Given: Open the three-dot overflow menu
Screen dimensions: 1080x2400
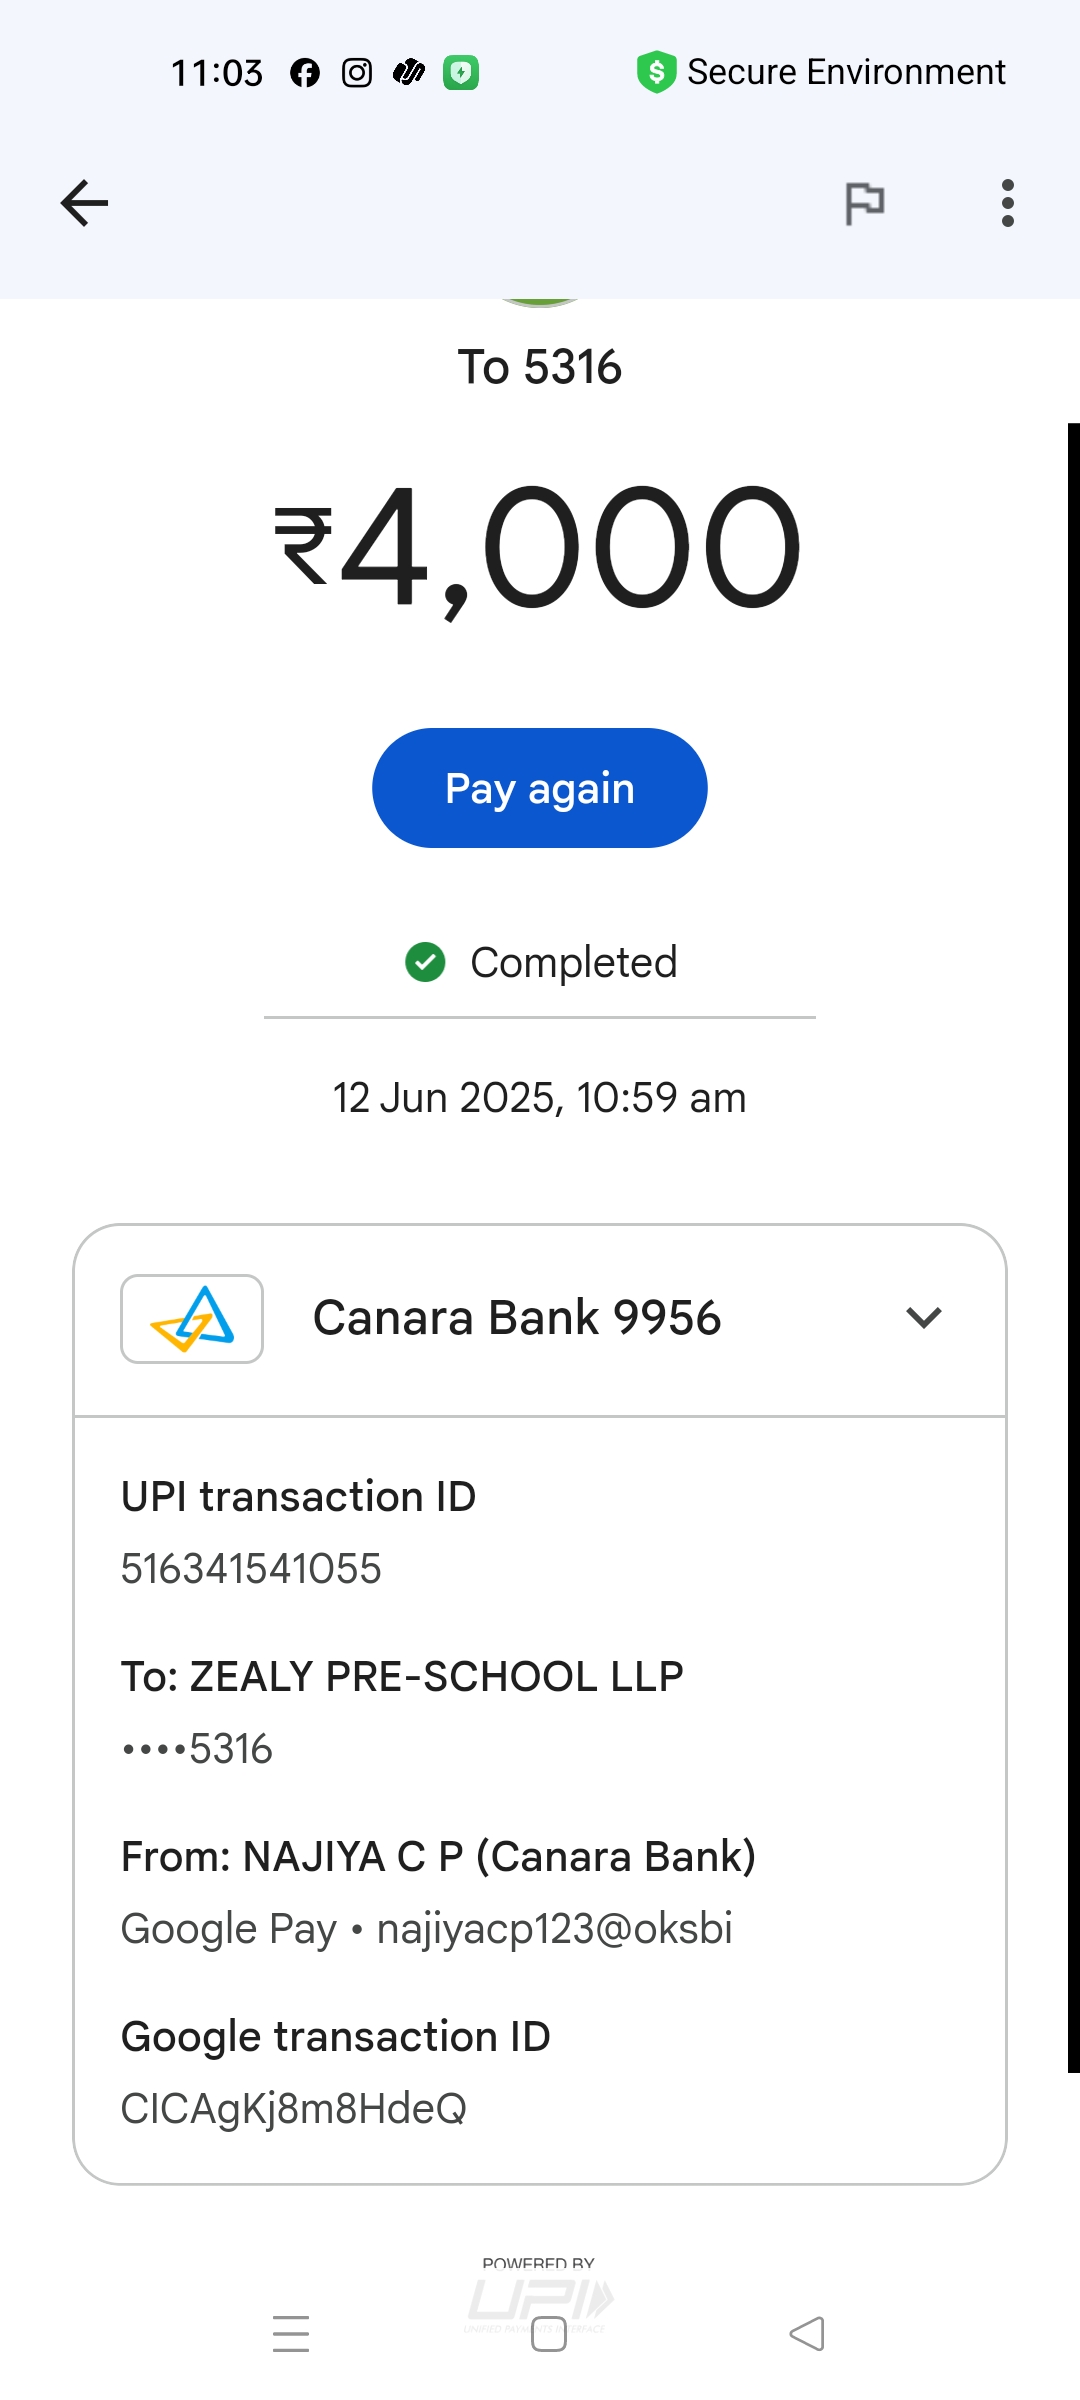Looking at the screenshot, I should point(1007,204).
